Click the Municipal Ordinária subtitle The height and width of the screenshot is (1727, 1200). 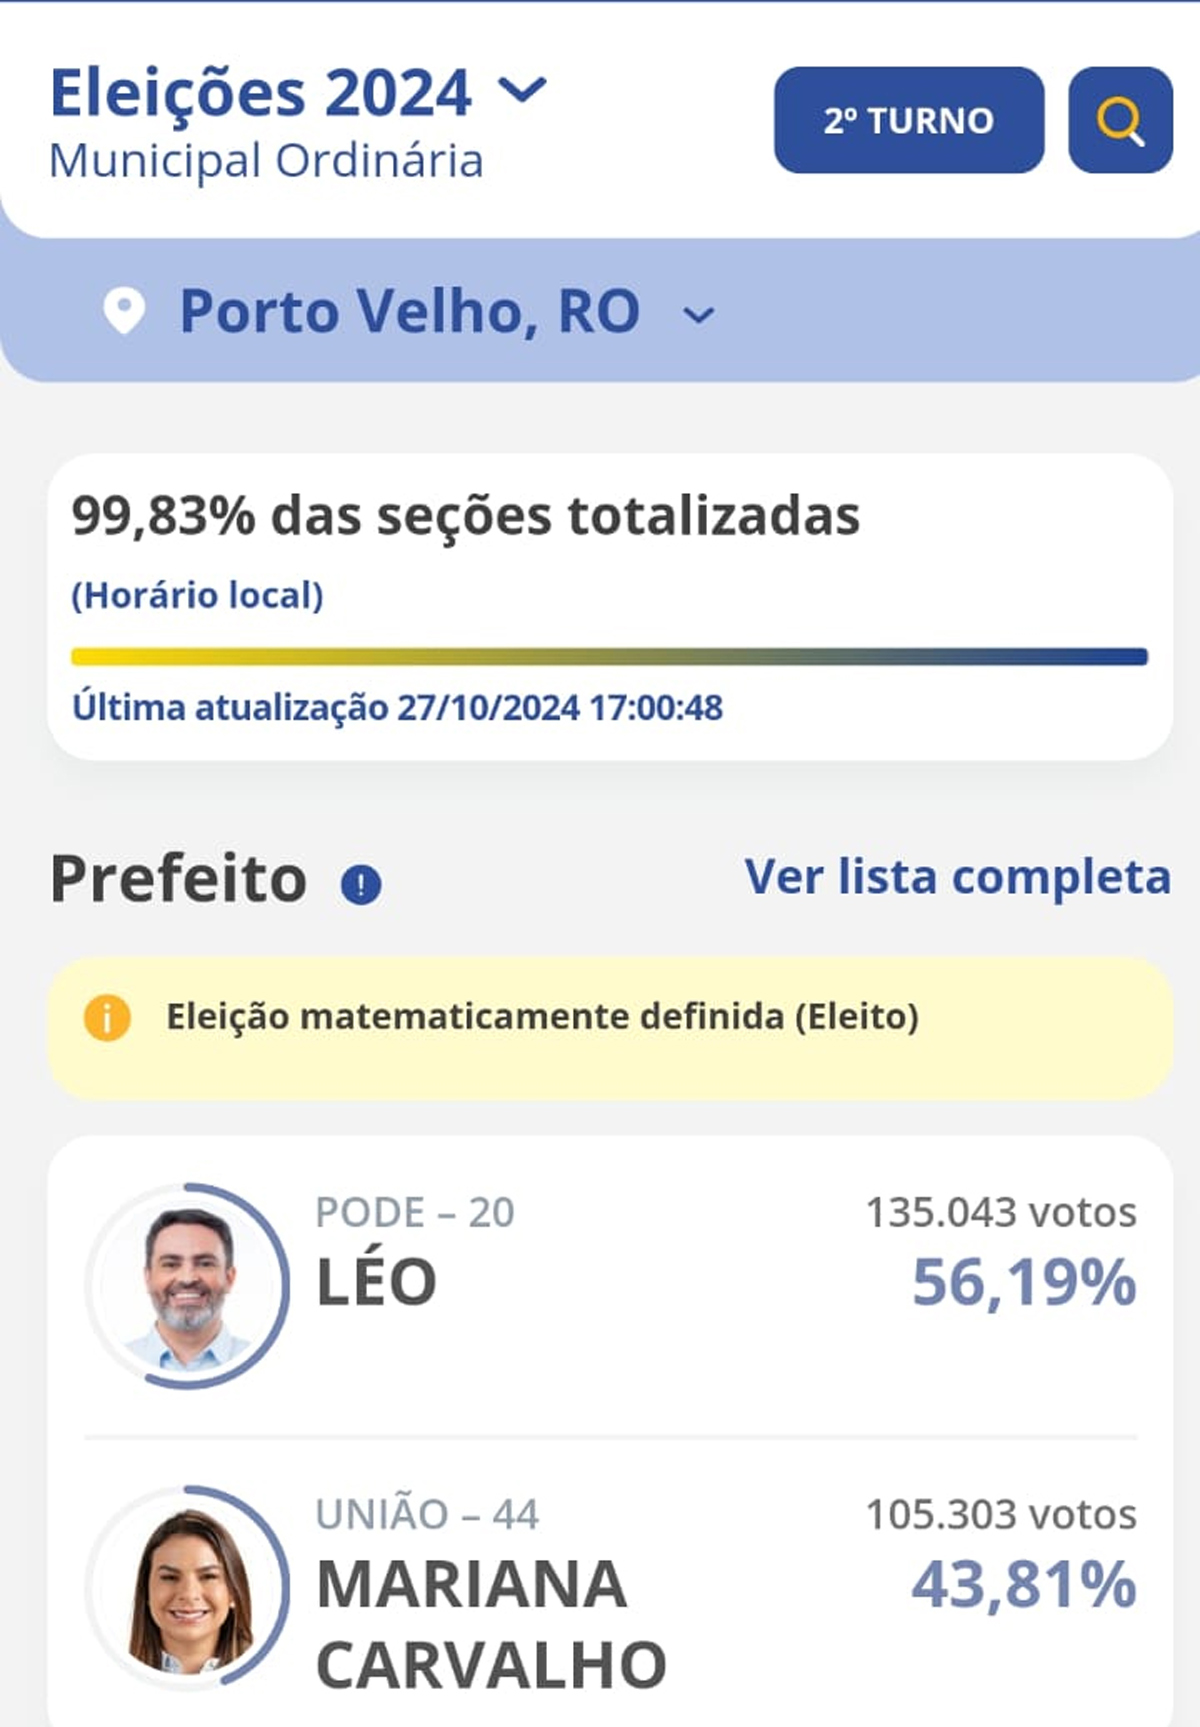pos(266,161)
